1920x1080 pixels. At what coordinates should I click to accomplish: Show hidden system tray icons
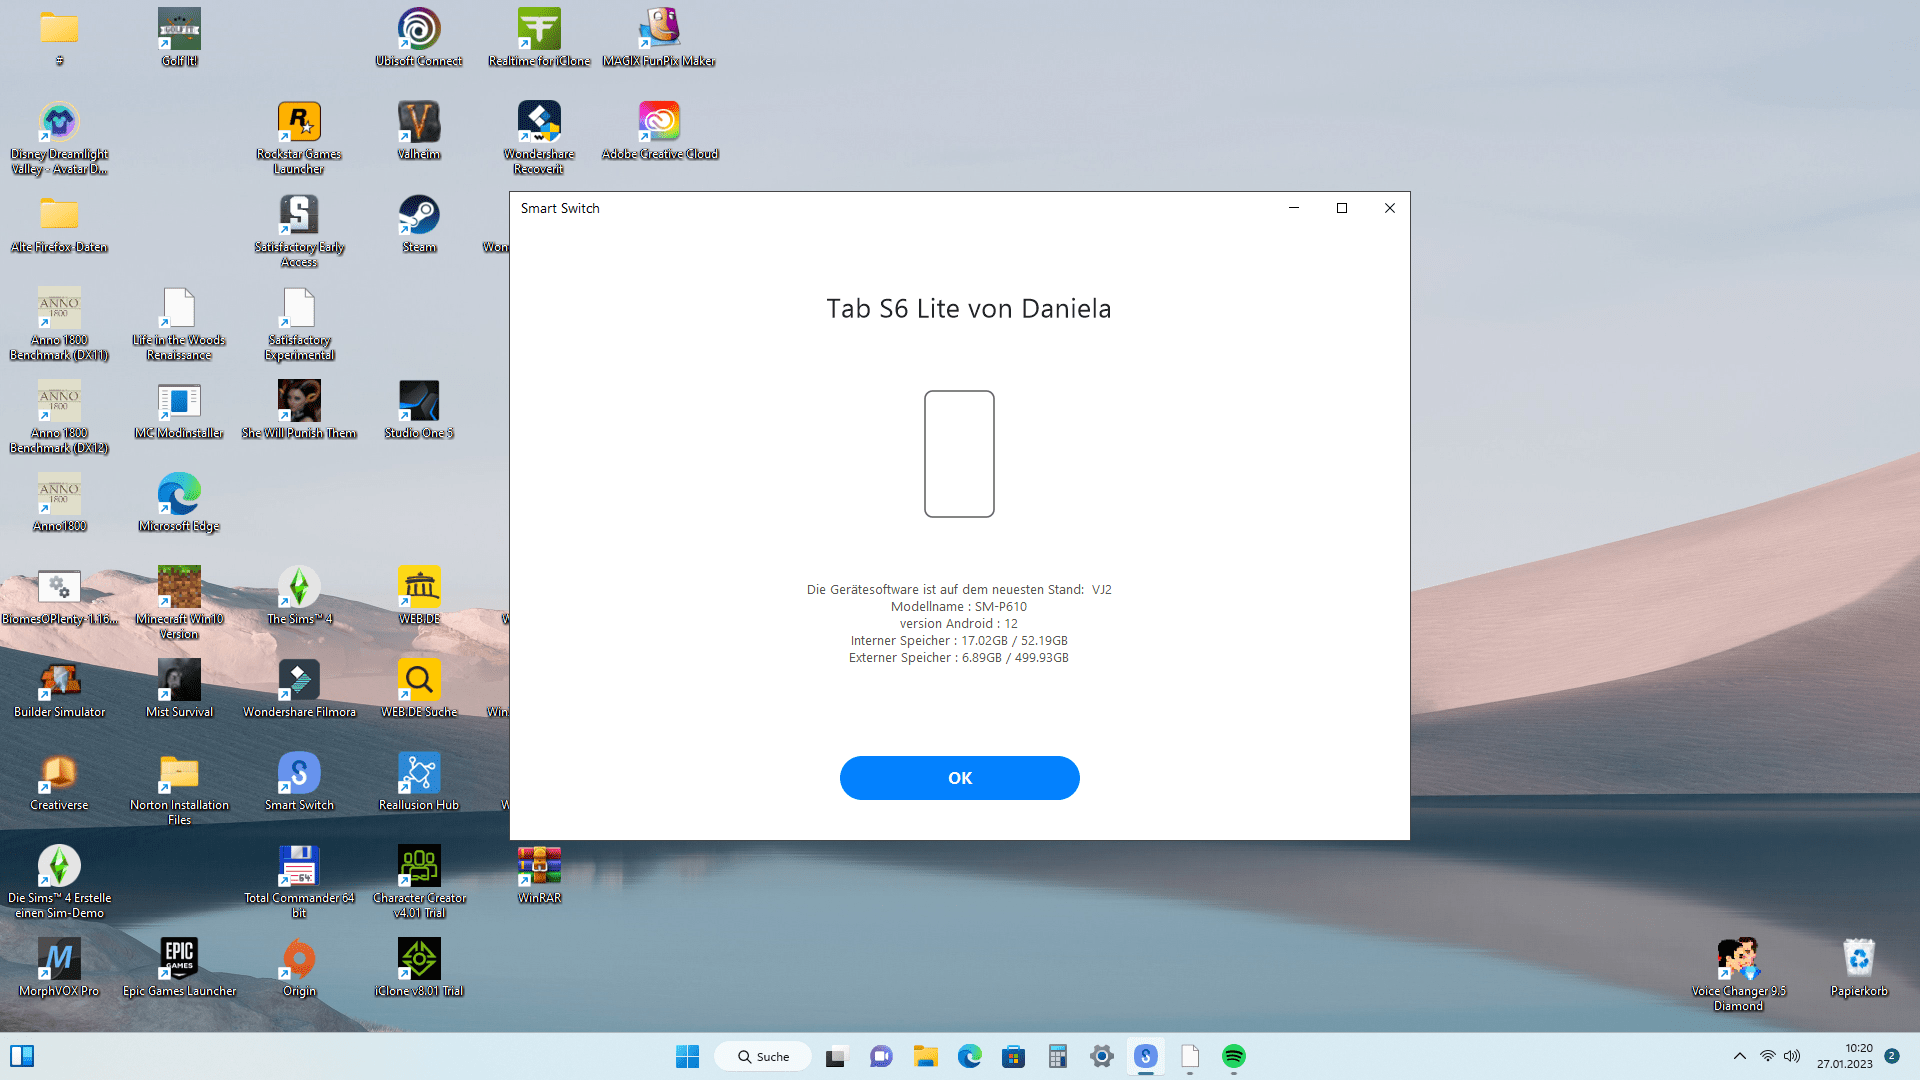(1739, 1056)
